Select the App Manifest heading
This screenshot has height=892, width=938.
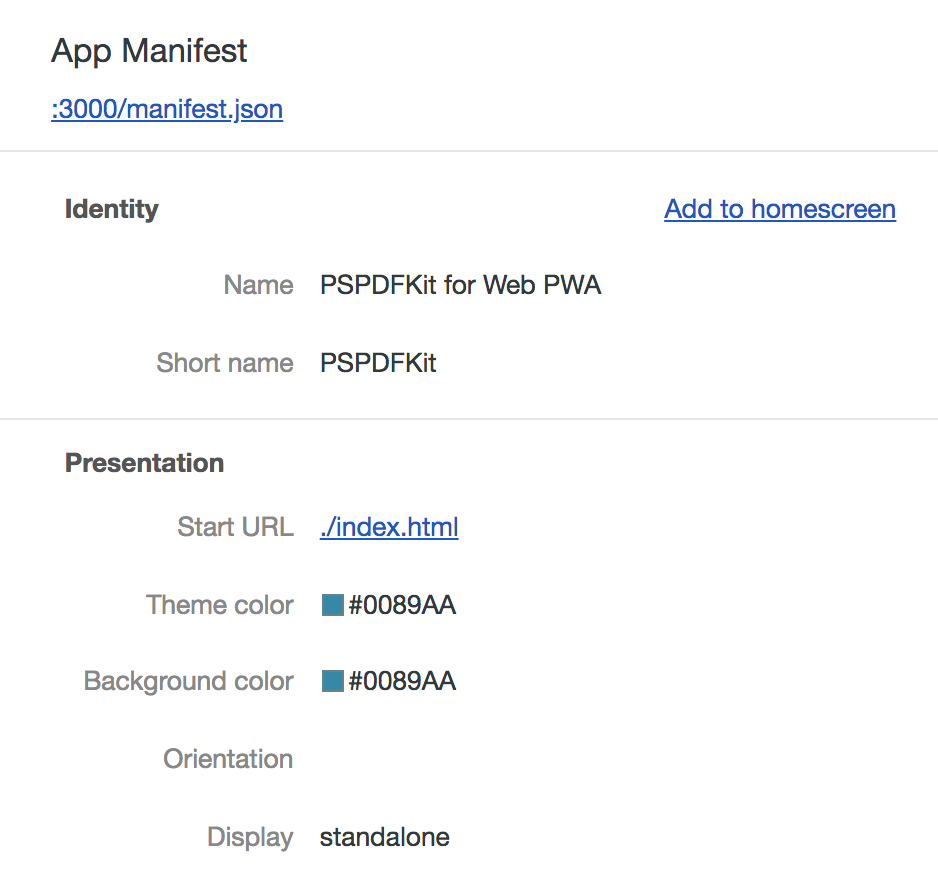(148, 51)
